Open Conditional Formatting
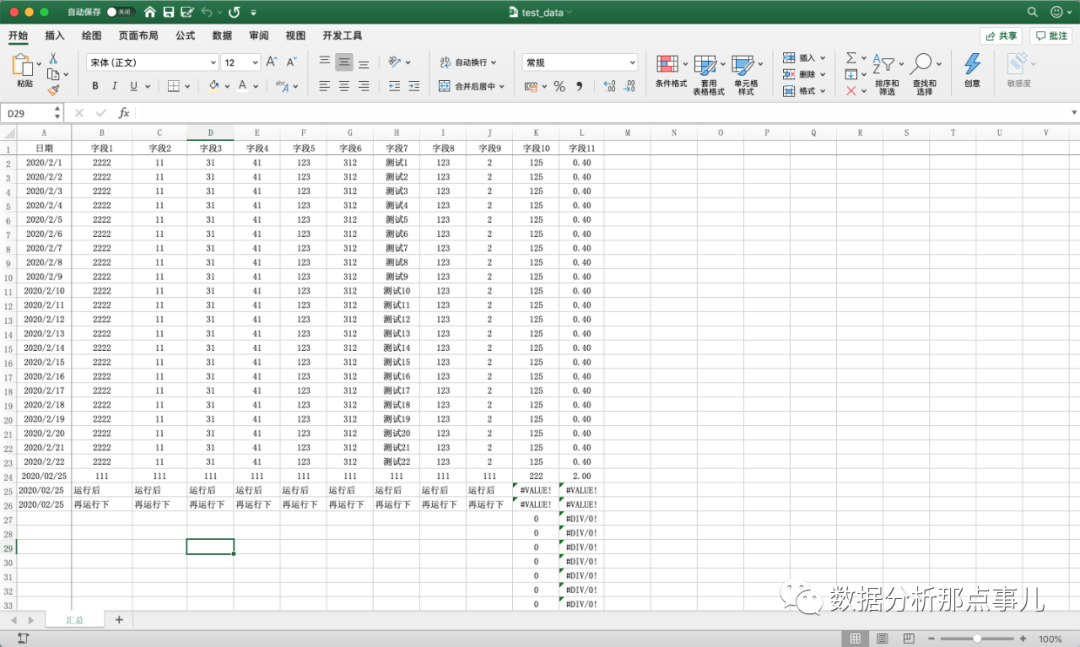Image resolution: width=1080 pixels, height=647 pixels. (x=671, y=70)
